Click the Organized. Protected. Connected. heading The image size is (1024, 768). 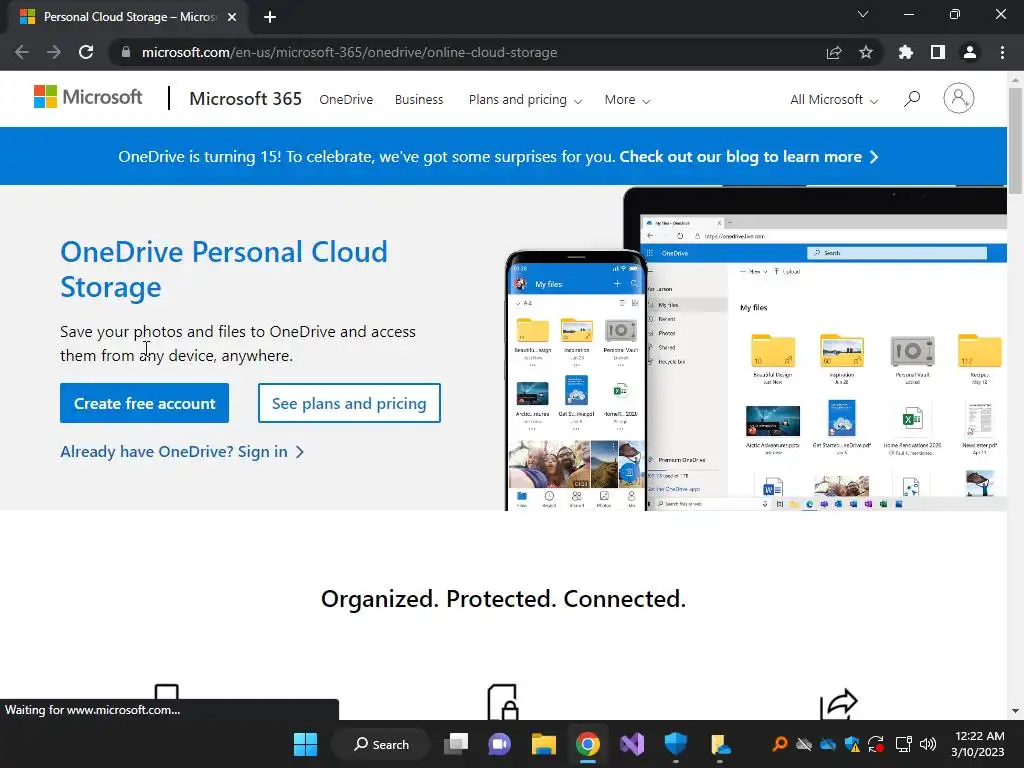pos(504,599)
